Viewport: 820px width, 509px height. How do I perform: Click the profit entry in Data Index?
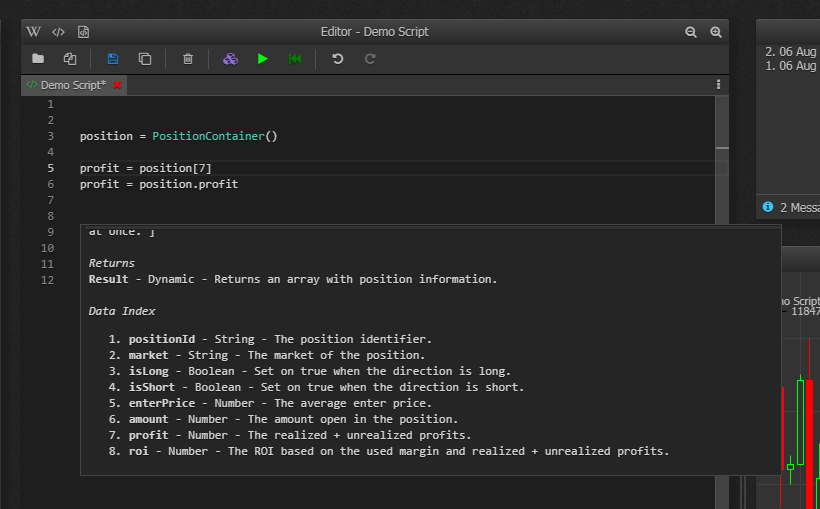[290, 435]
